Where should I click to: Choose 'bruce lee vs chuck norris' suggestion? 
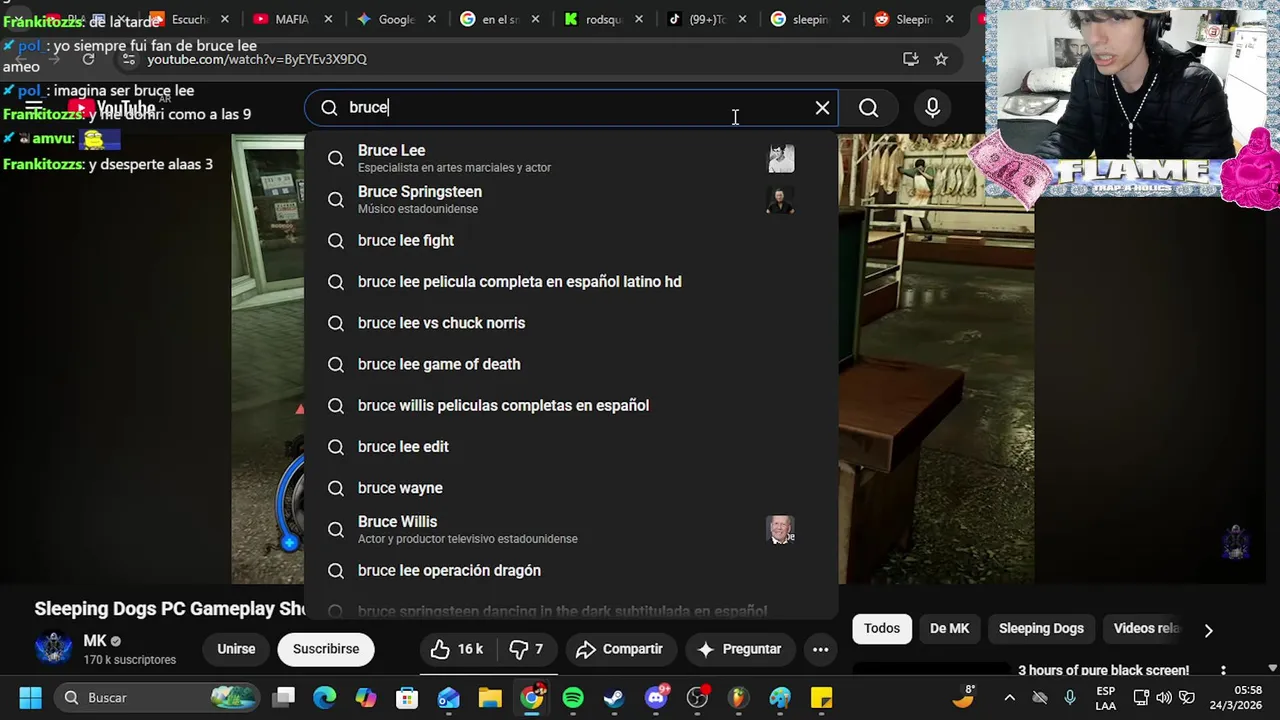pyautogui.click(x=571, y=323)
